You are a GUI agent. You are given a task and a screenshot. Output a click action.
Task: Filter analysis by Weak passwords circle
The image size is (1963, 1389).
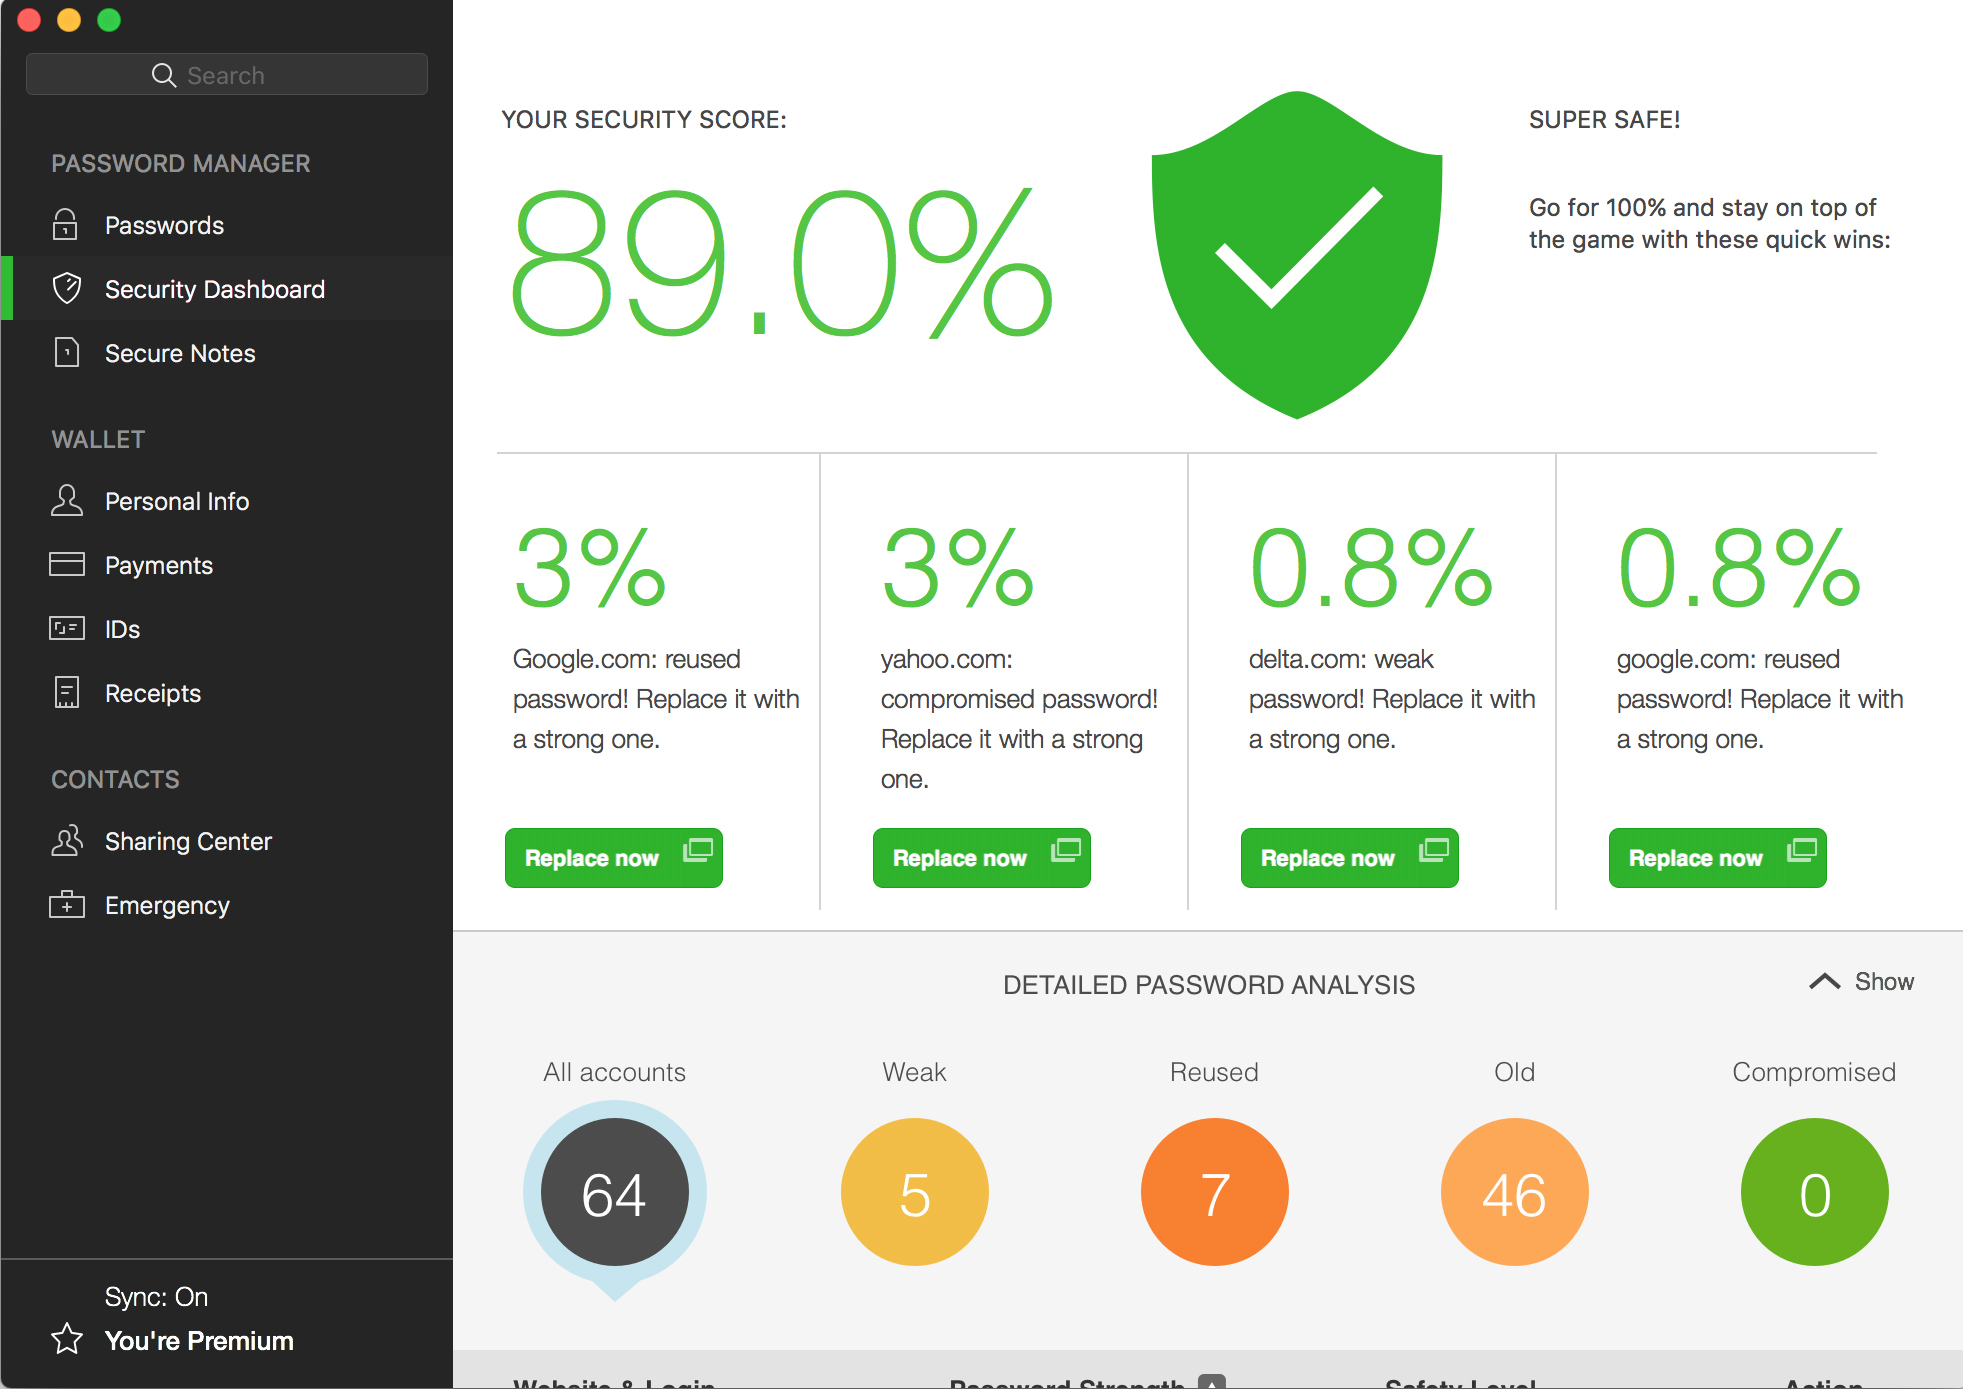[914, 1192]
